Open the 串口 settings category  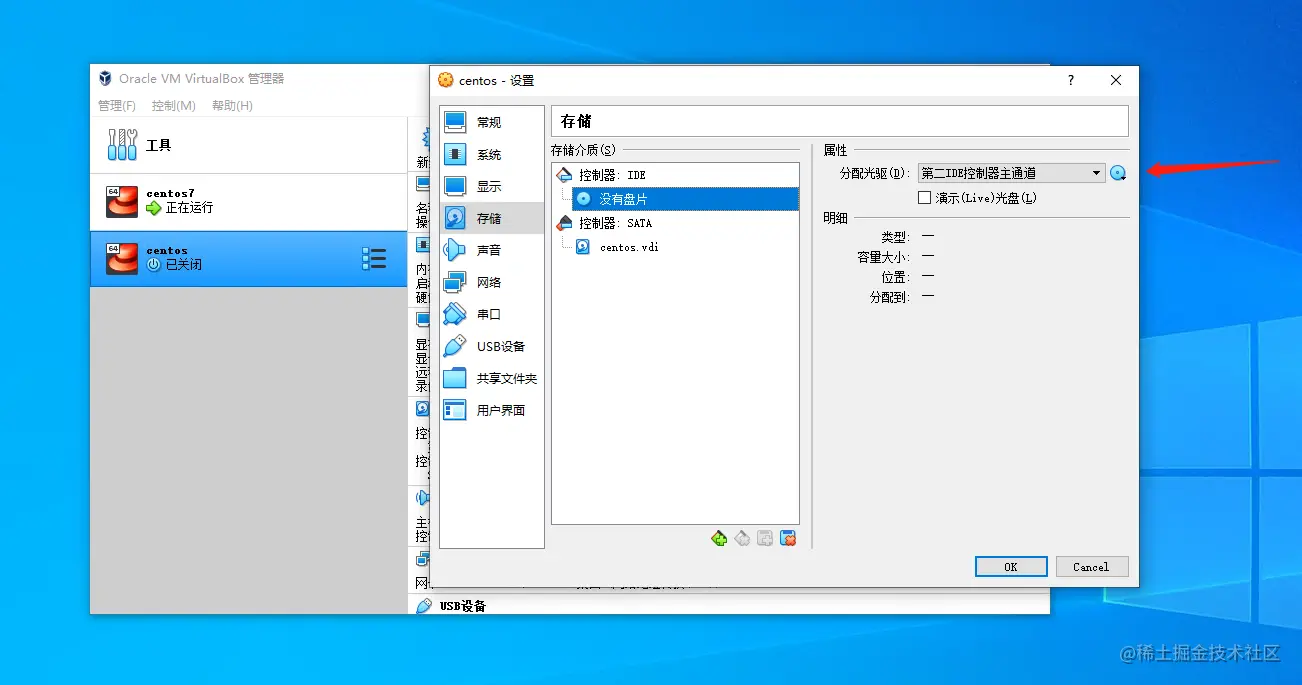pyautogui.click(x=491, y=314)
